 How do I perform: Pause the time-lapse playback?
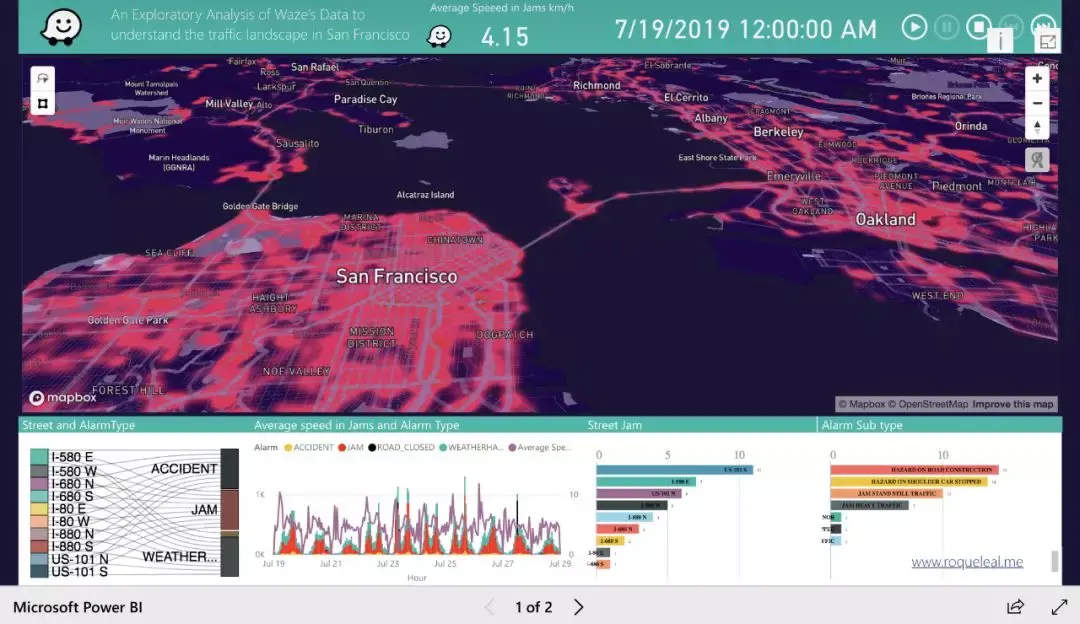[x=946, y=28]
